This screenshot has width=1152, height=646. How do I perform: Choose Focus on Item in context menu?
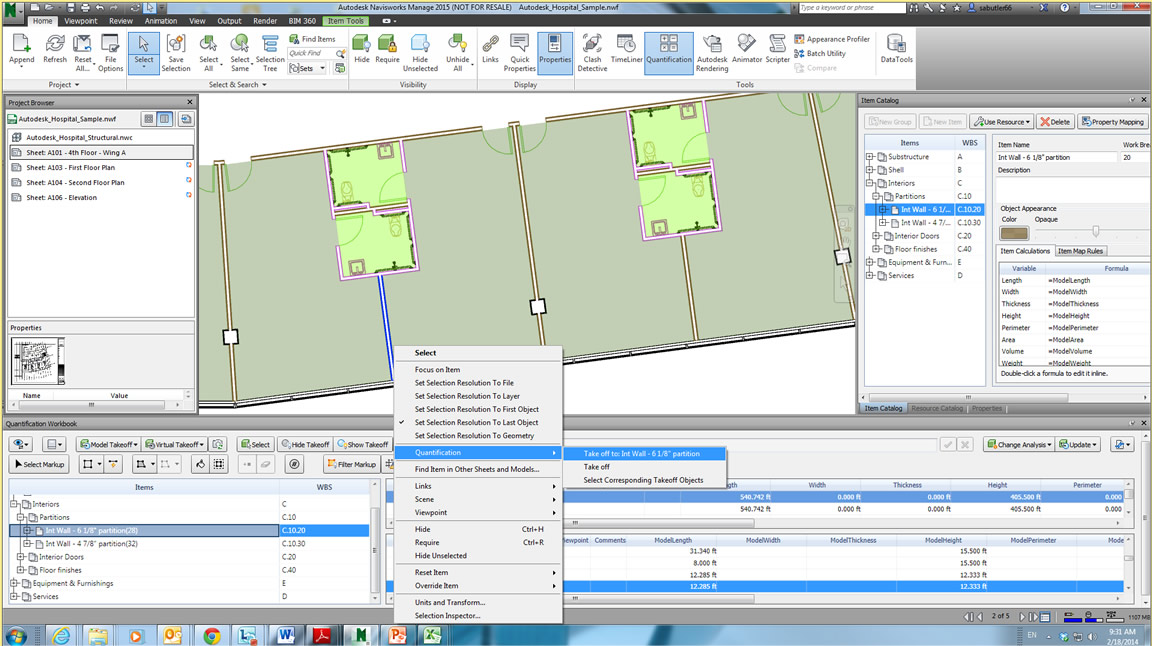tap(437, 370)
